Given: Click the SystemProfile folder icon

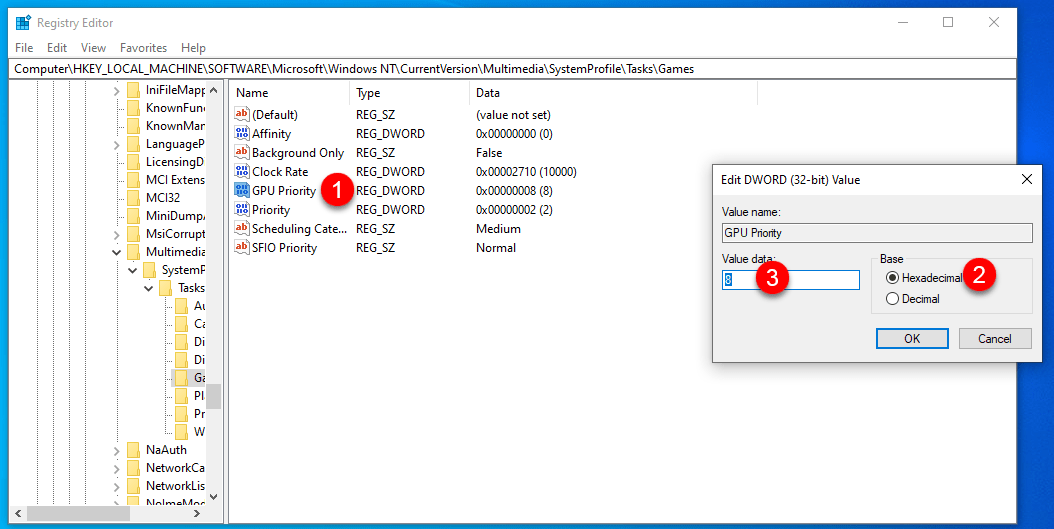Looking at the screenshot, I should 150,270.
